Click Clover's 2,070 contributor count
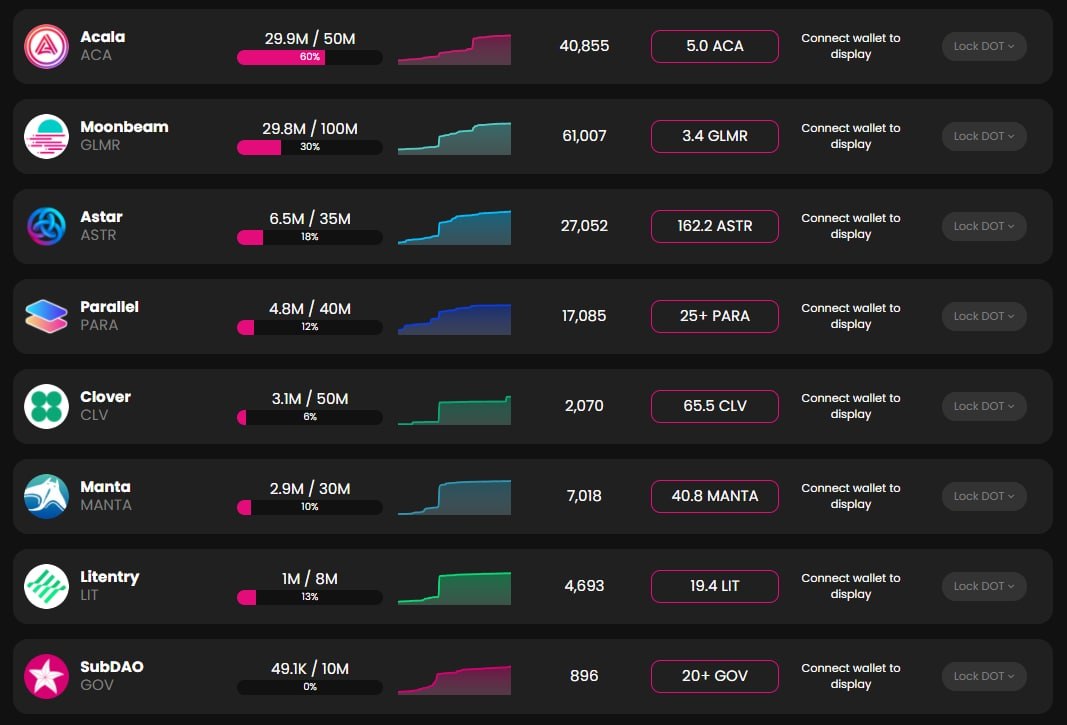The image size is (1067, 725). pyautogui.click(x=584, y=406)
